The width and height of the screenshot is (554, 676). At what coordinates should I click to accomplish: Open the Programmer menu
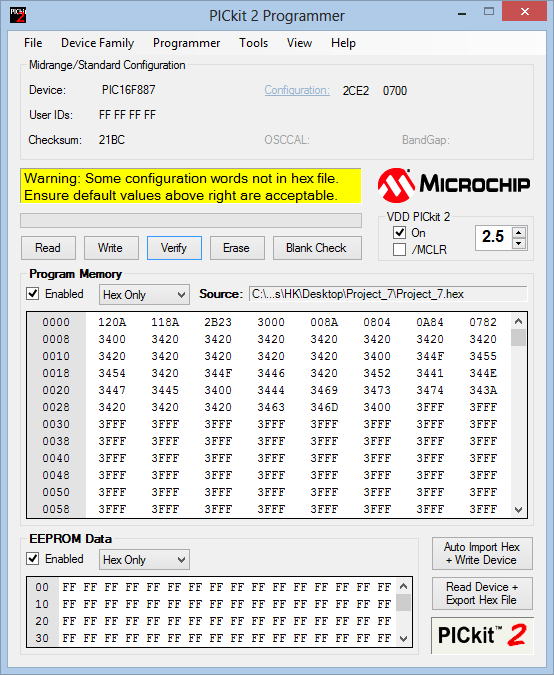coord(186,43)
